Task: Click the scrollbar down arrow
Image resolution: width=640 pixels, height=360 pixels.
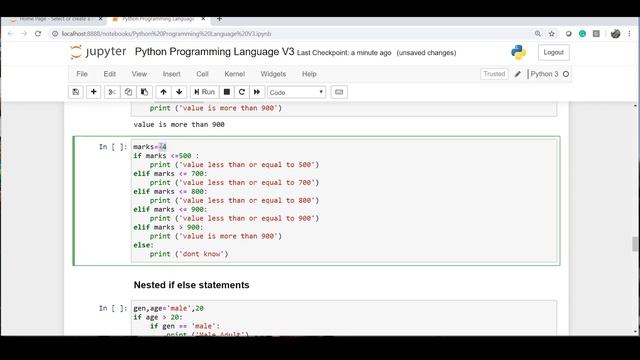Action: [x=635, y=331]
